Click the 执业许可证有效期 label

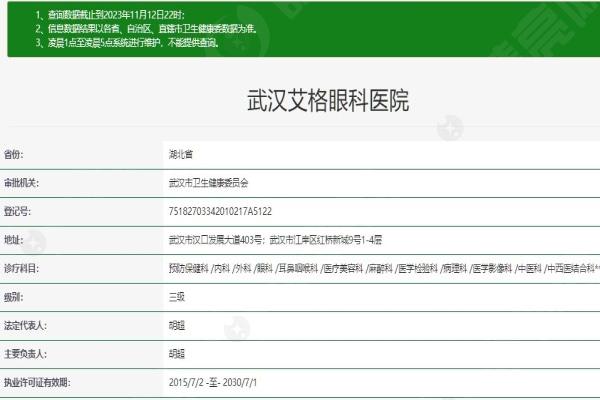37,382
